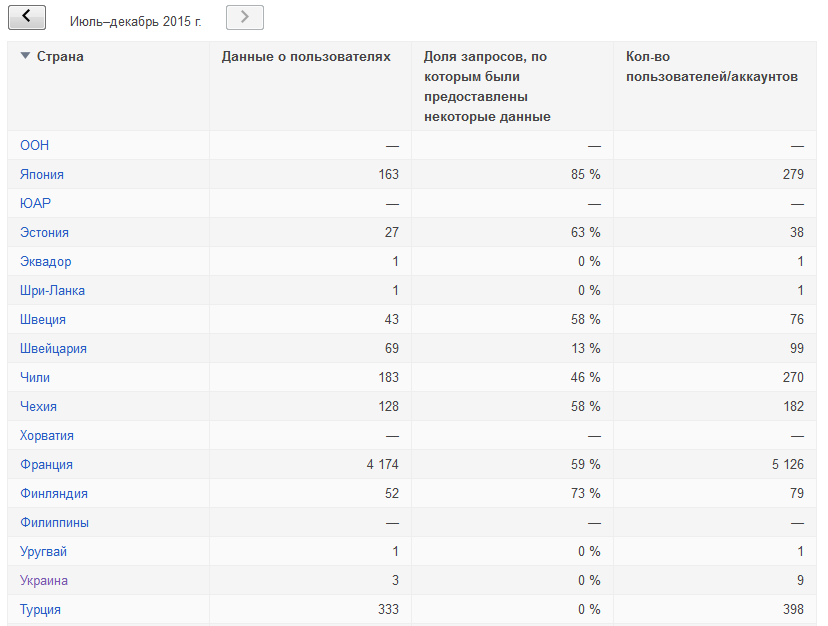
Task: Open the Чили link
Action: 35,377
